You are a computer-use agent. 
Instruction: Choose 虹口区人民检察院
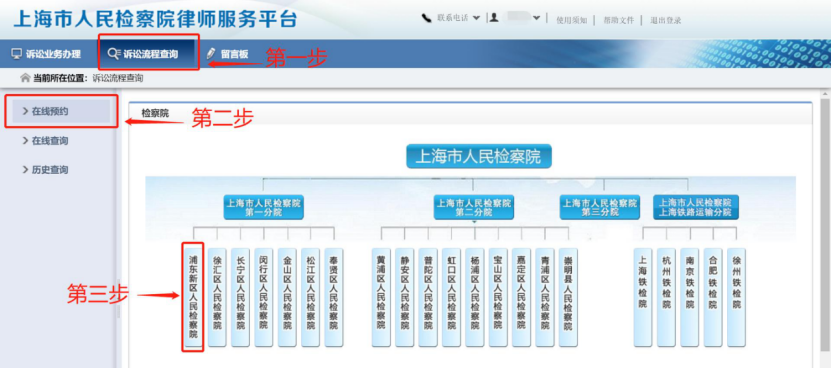point(451,297)
